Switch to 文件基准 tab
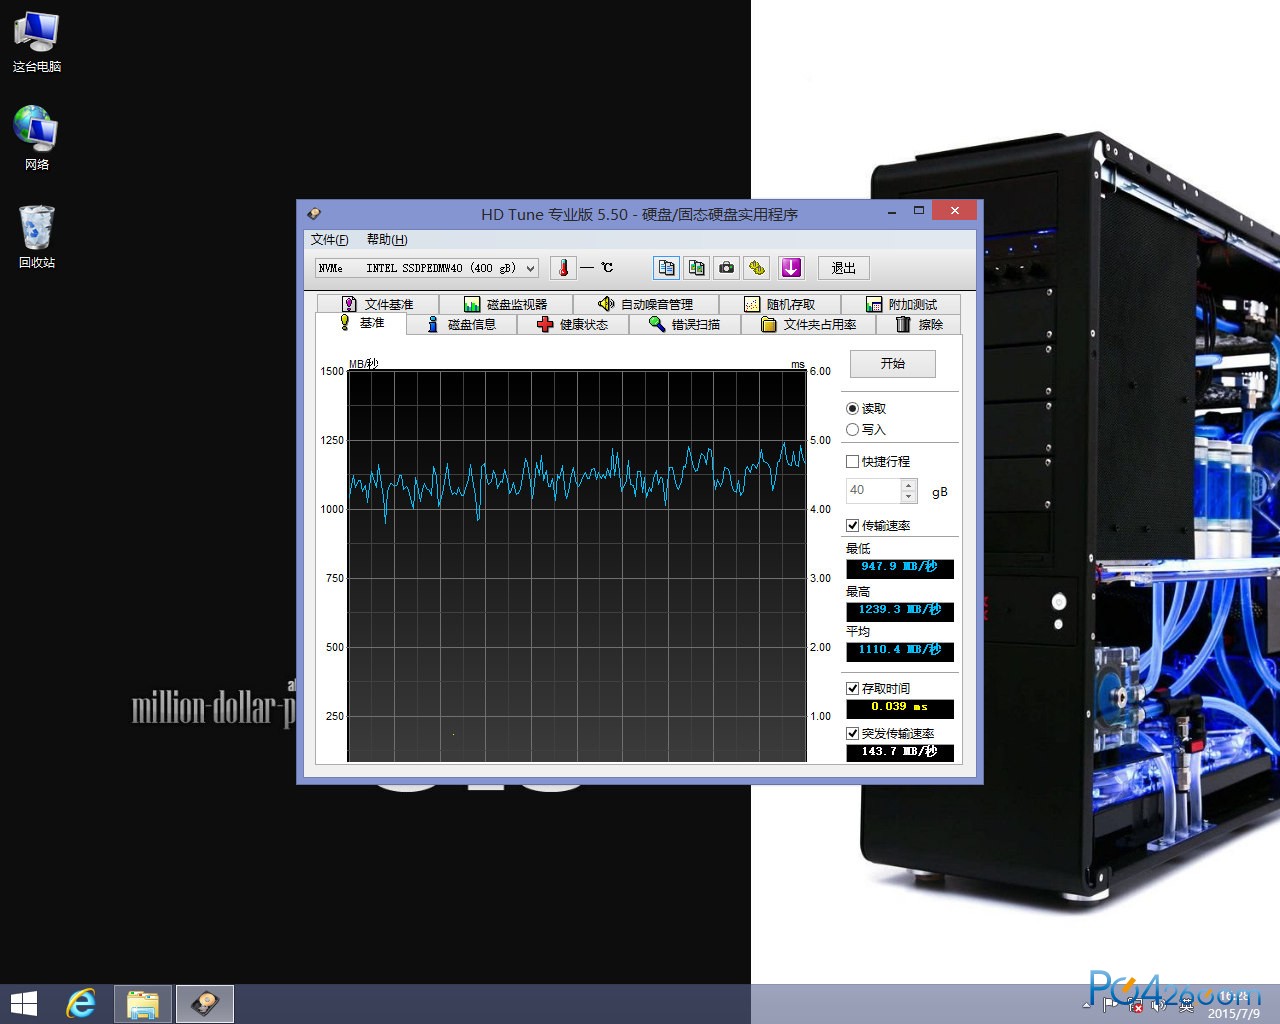1280x1024 pixels. (376, 304)
